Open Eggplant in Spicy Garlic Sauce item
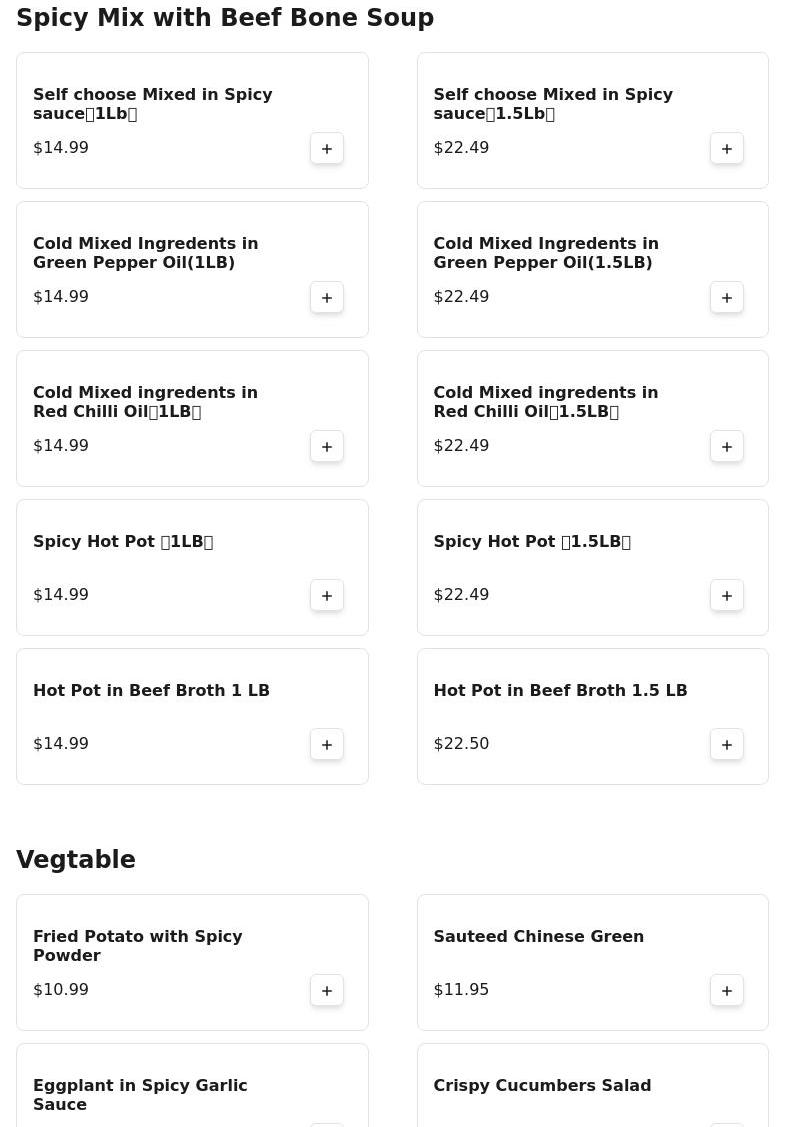Screen dimensions: 785x1127 140,1095
